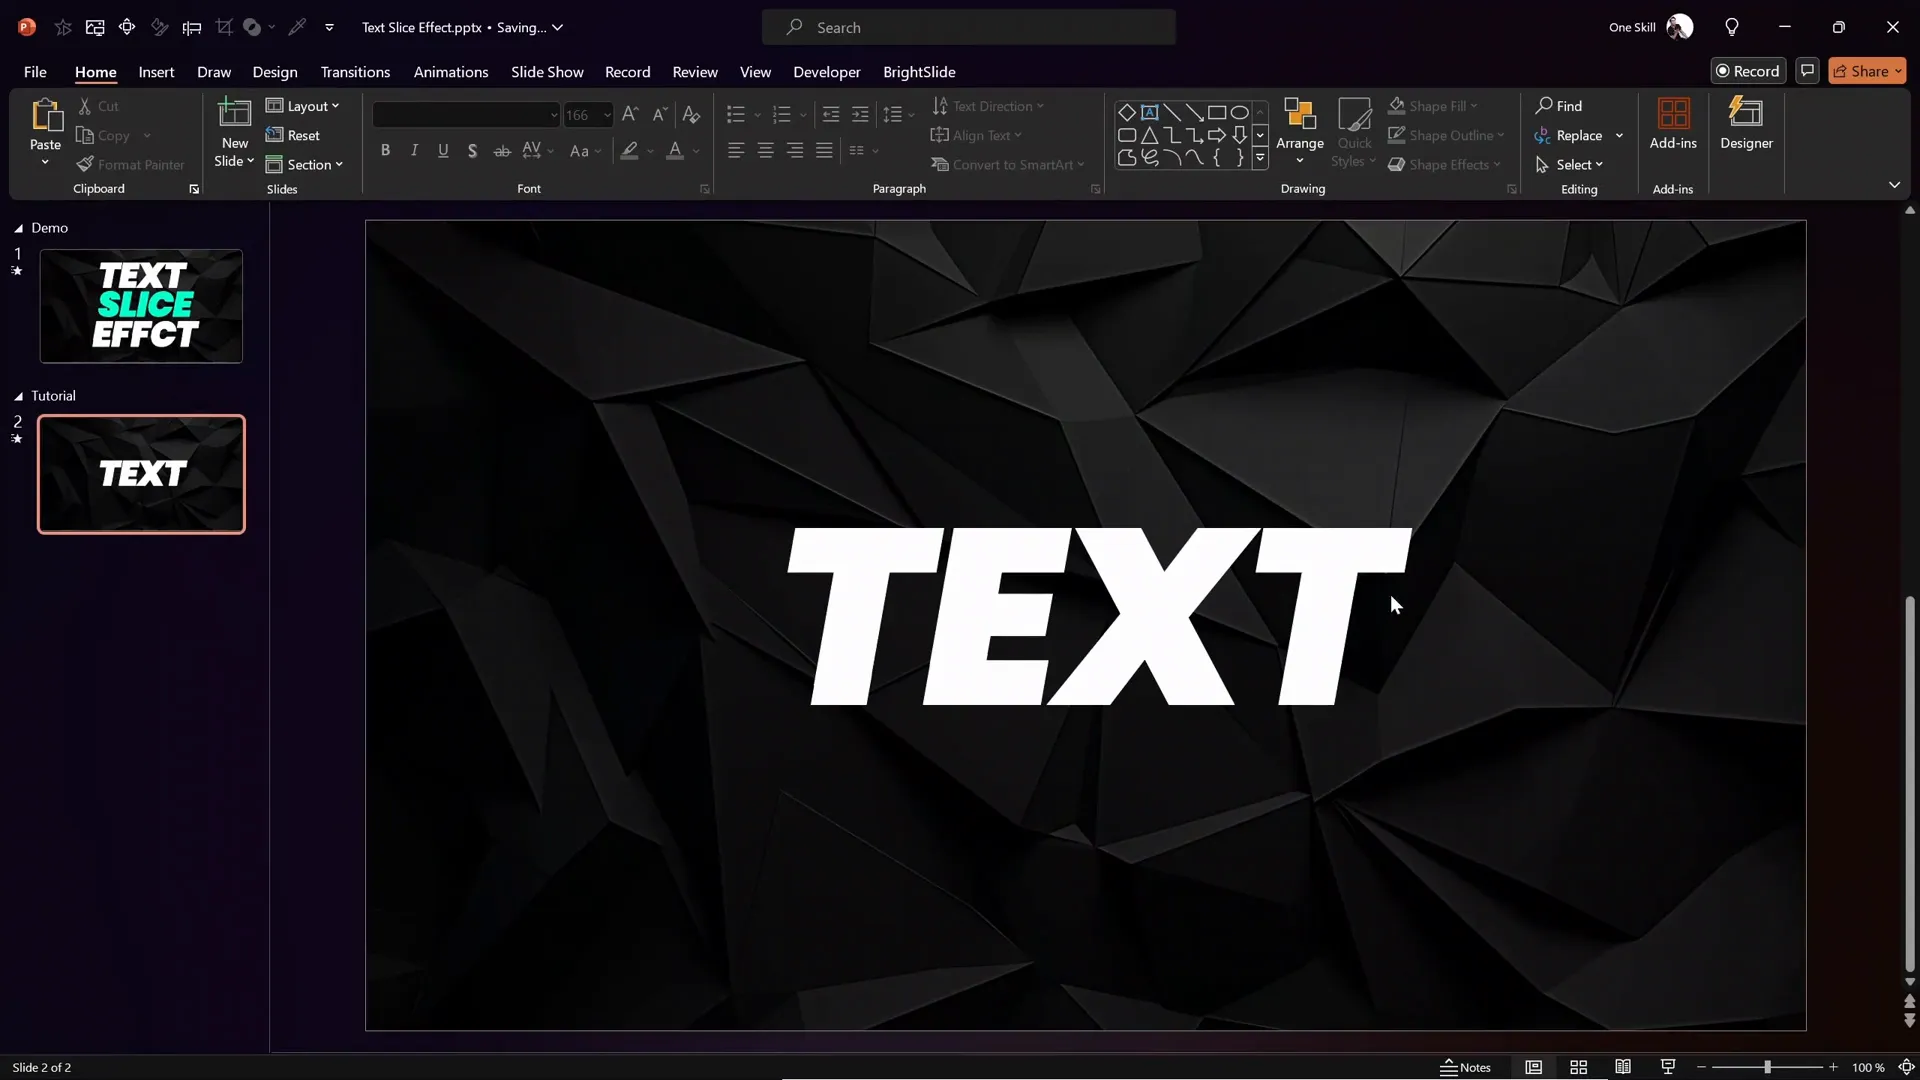Decrease font size with the smaller A icon
Image resolution: width=1920 pixels, height=1080 pixels.
[659, 114]
